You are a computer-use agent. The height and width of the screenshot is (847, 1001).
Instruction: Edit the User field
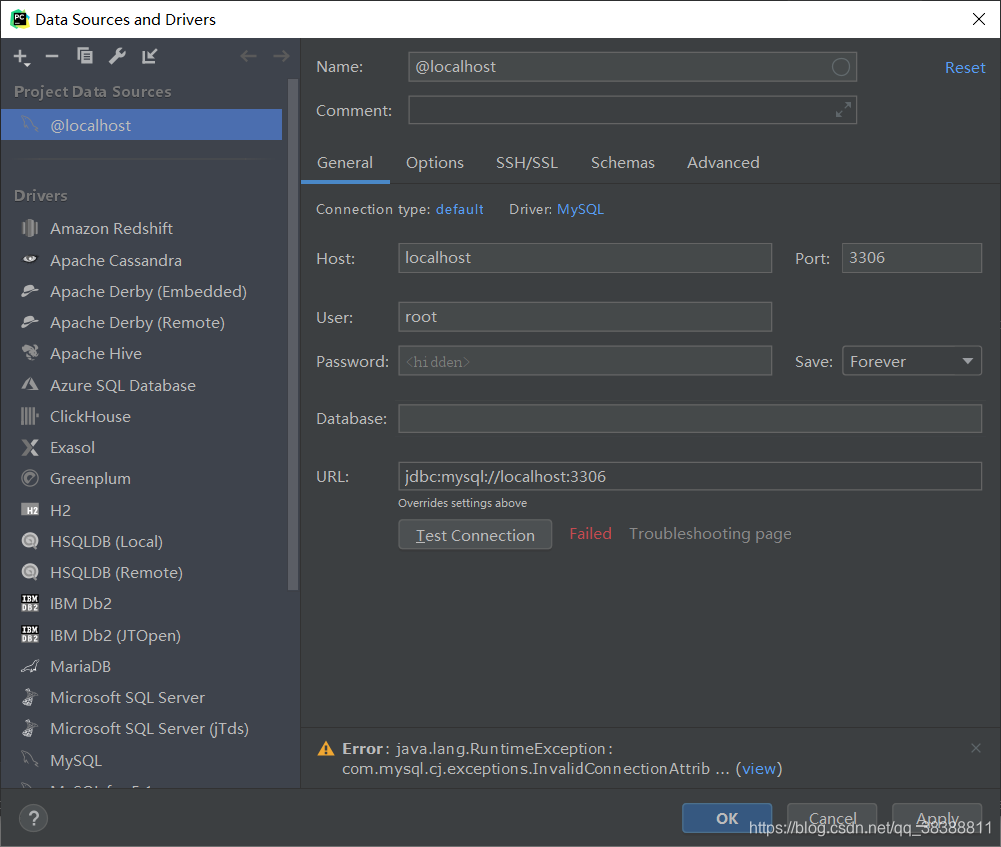point(585,317)
